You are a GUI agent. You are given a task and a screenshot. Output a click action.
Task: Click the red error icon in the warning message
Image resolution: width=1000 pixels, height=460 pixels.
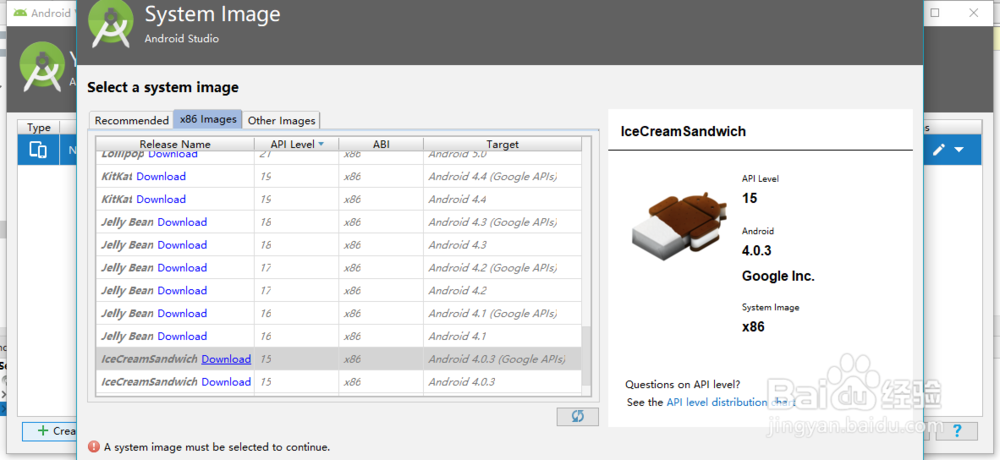click(x=94, y=447)
